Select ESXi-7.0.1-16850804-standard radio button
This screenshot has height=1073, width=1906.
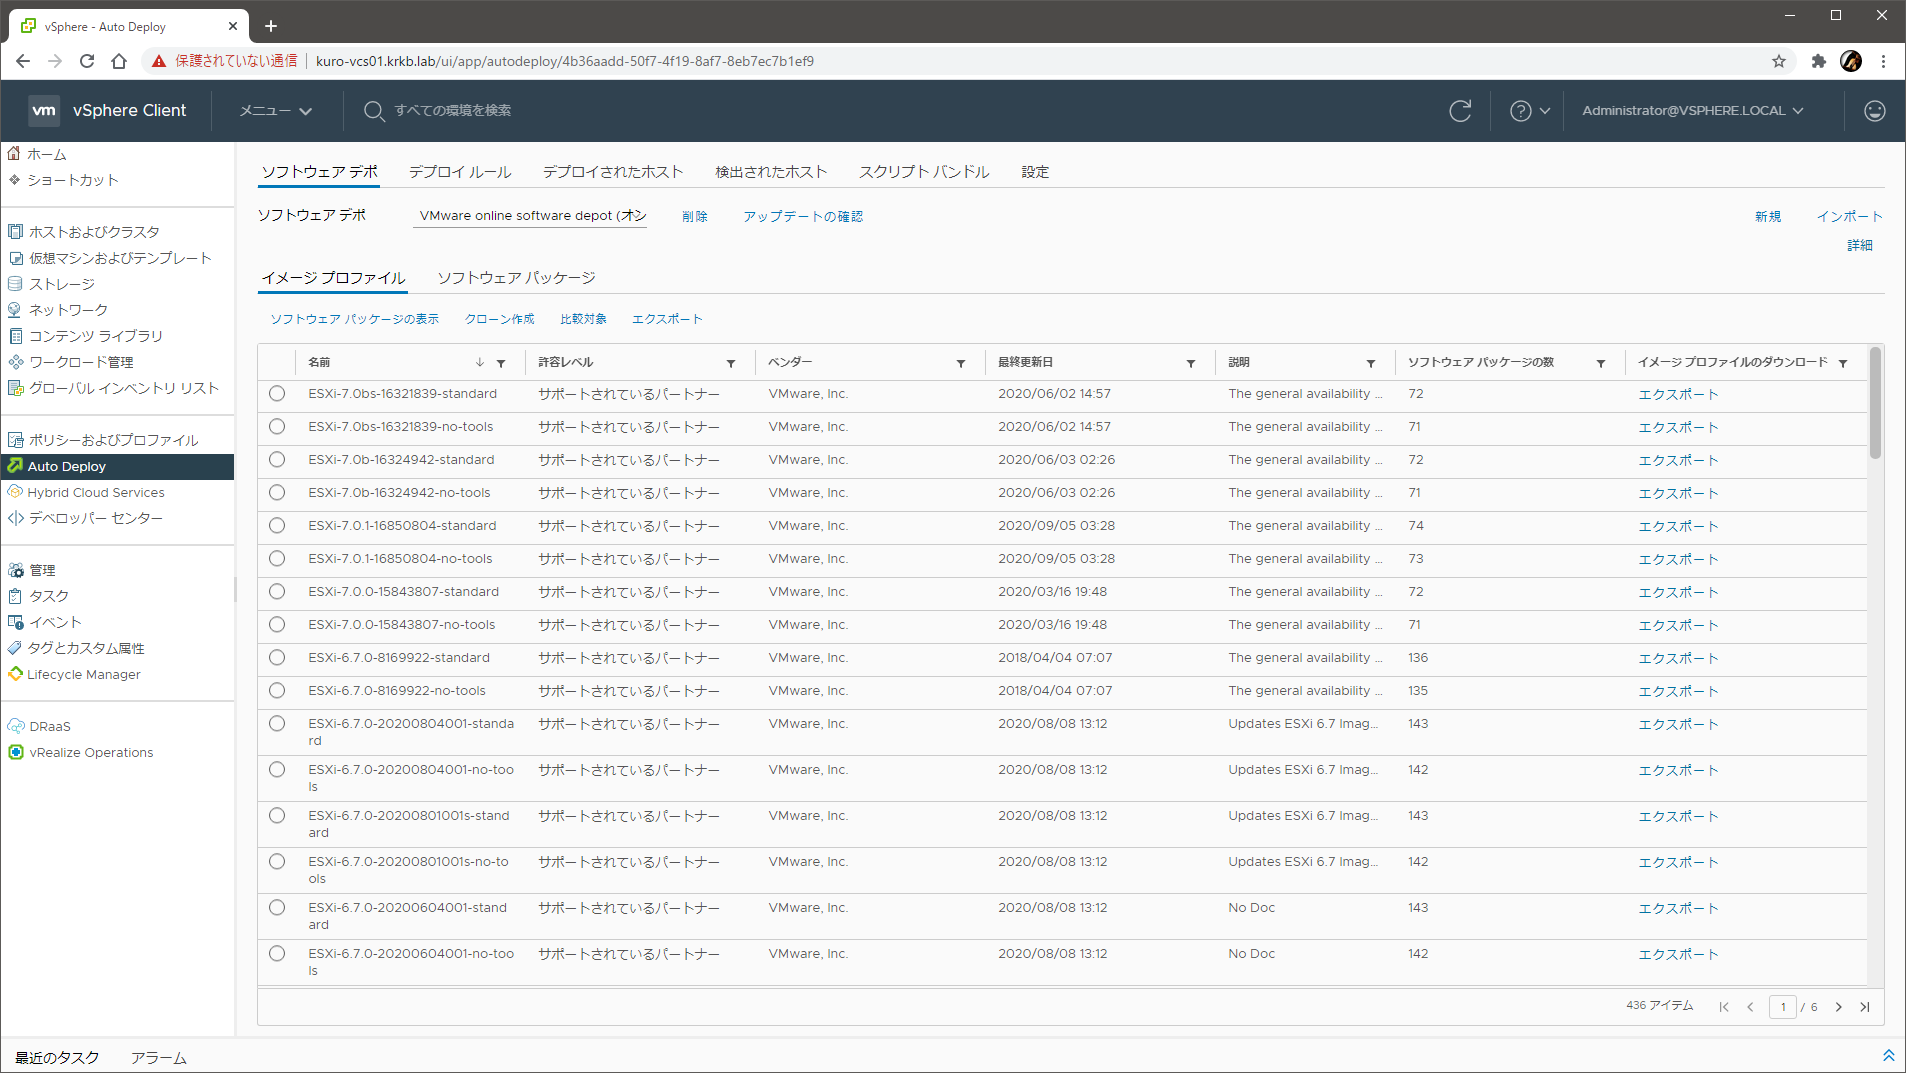277,526
